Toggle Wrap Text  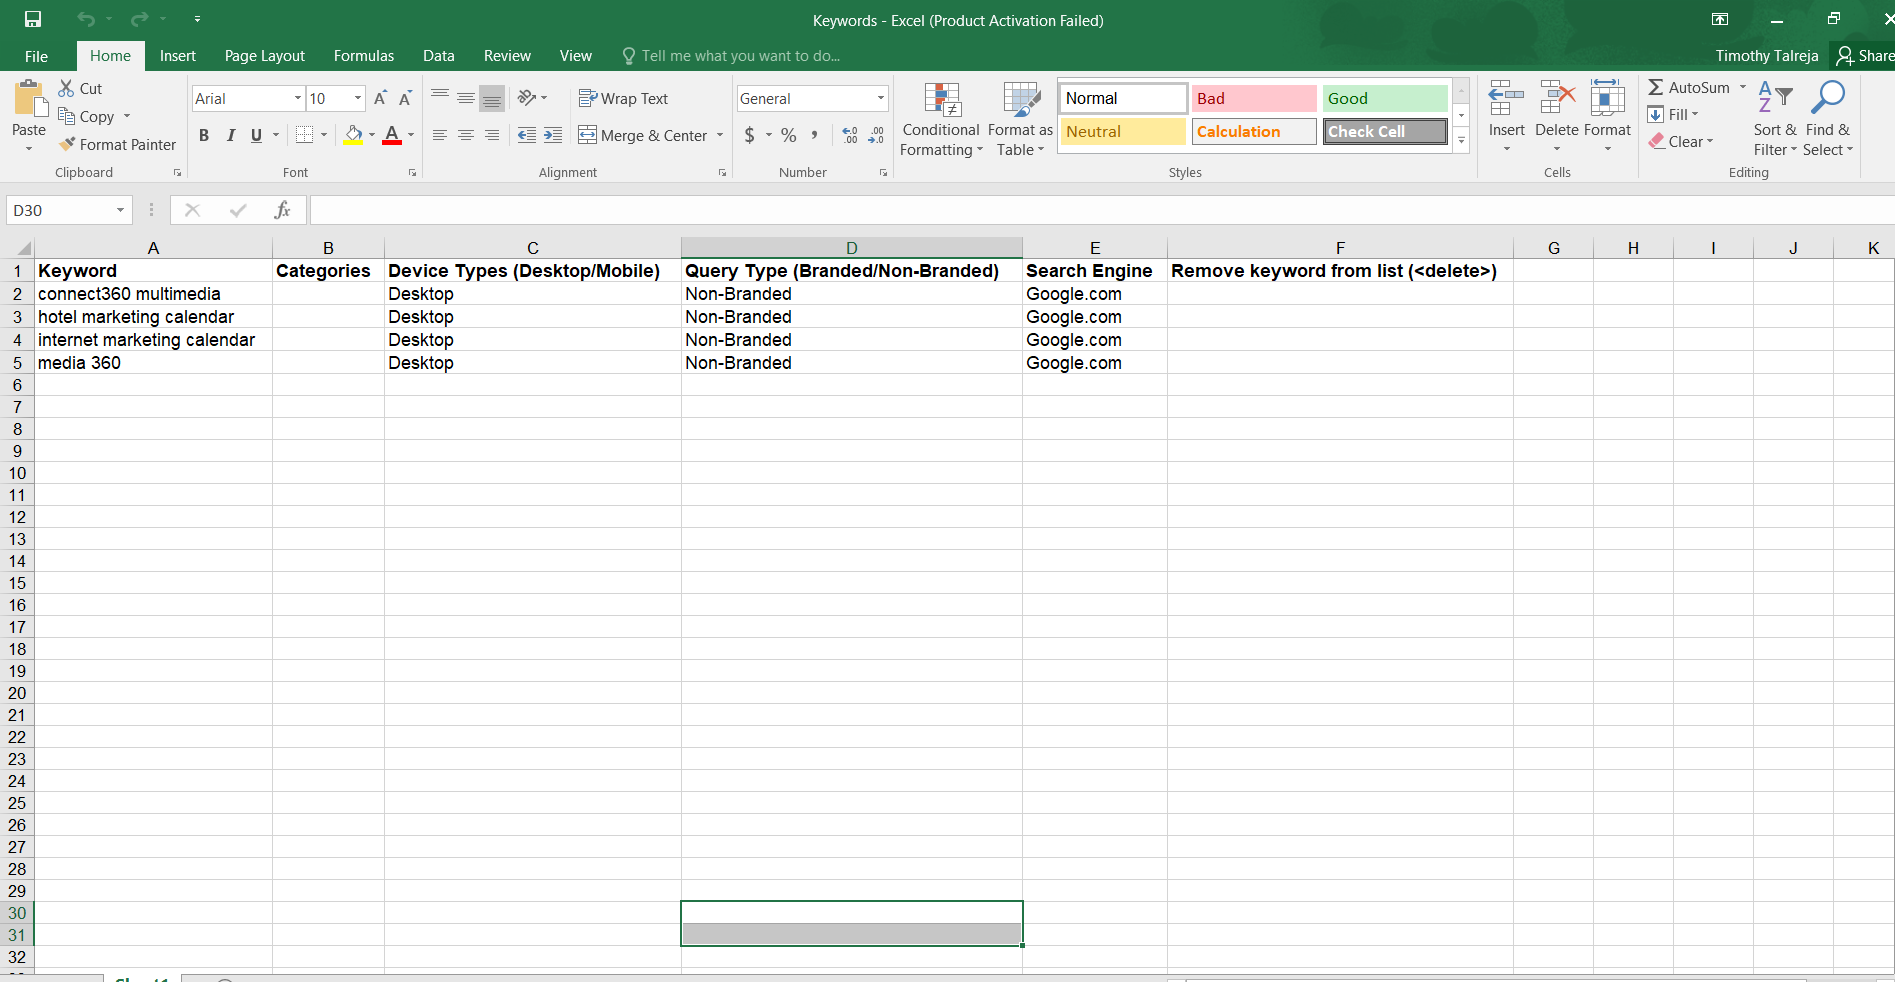pyautogui.click(x=623, y=98)
